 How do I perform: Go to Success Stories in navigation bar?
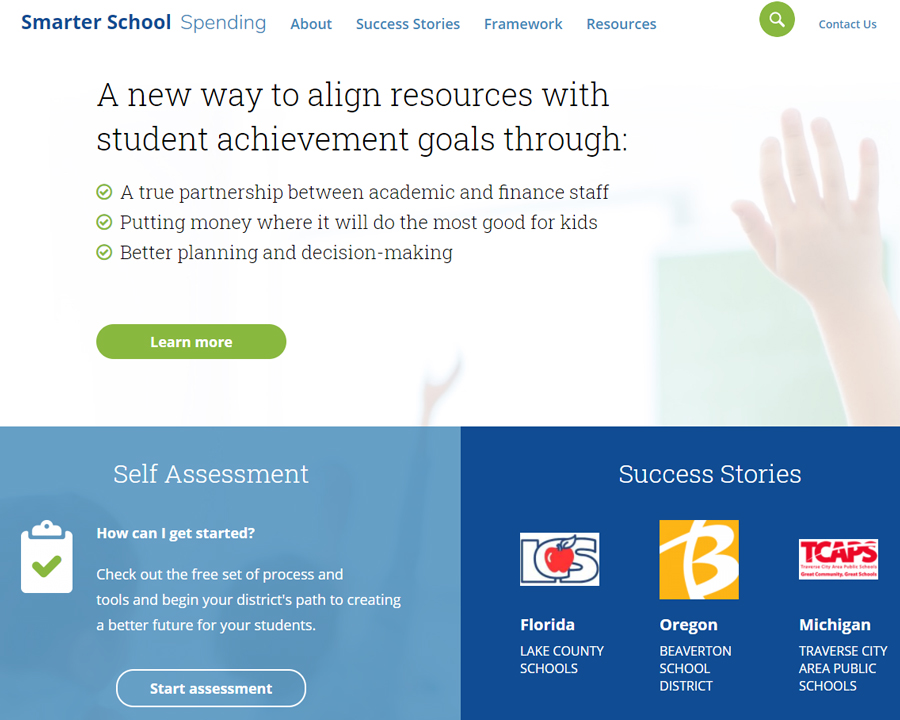pos(408,24)
